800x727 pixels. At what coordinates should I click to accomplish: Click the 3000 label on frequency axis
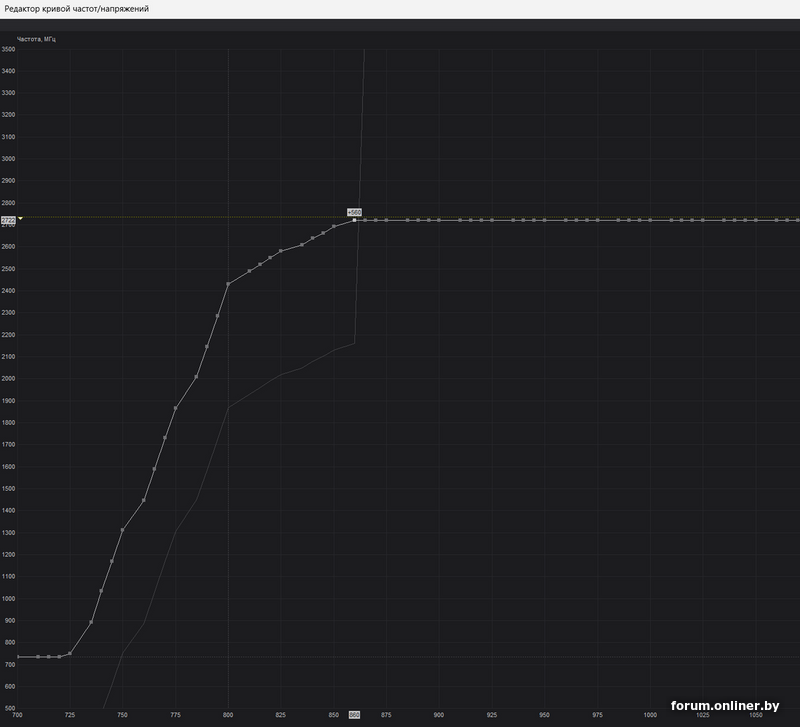pyautogui.click(x=9, y=159)
